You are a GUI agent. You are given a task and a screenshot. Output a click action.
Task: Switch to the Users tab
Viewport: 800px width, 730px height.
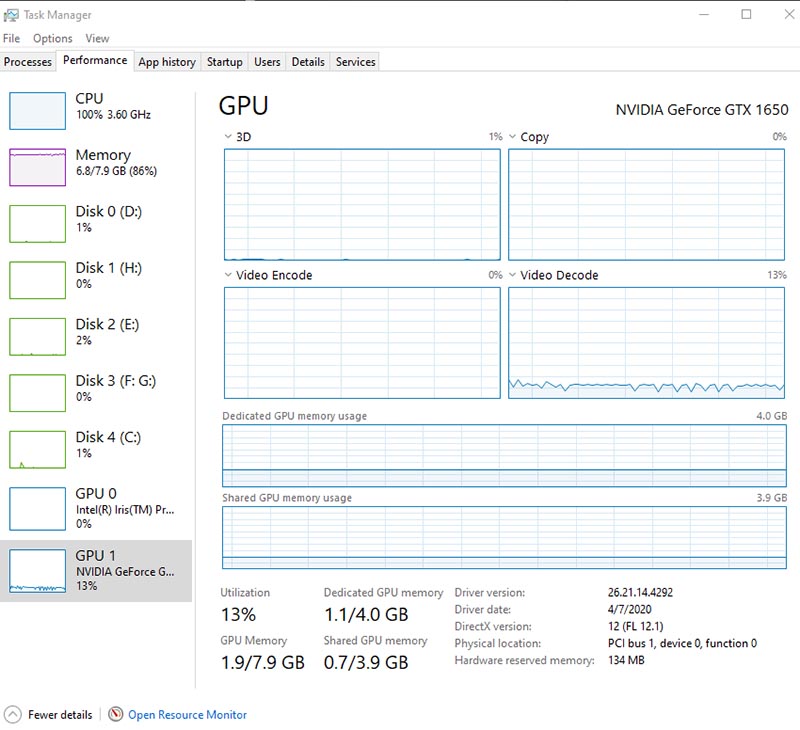pyautogui.click(x=267, y=62)
